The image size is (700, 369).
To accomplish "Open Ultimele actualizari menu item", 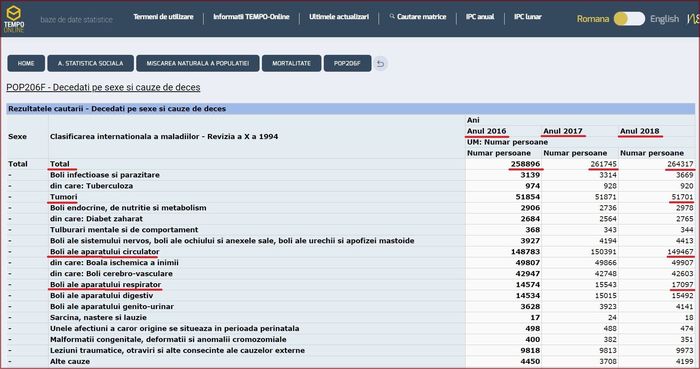I will 339,17.
